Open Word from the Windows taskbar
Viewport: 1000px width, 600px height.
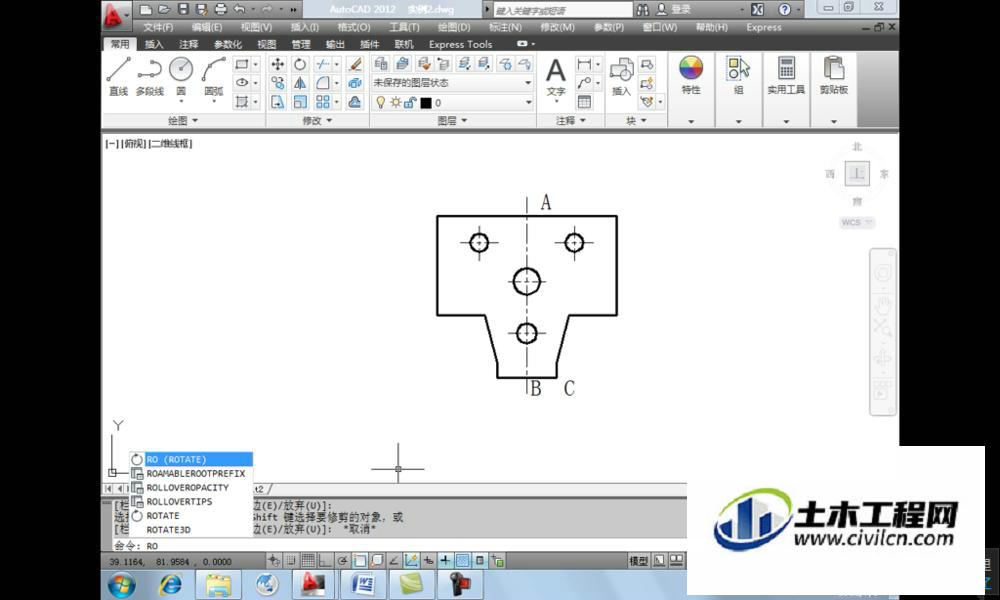[x=364, y=584]
